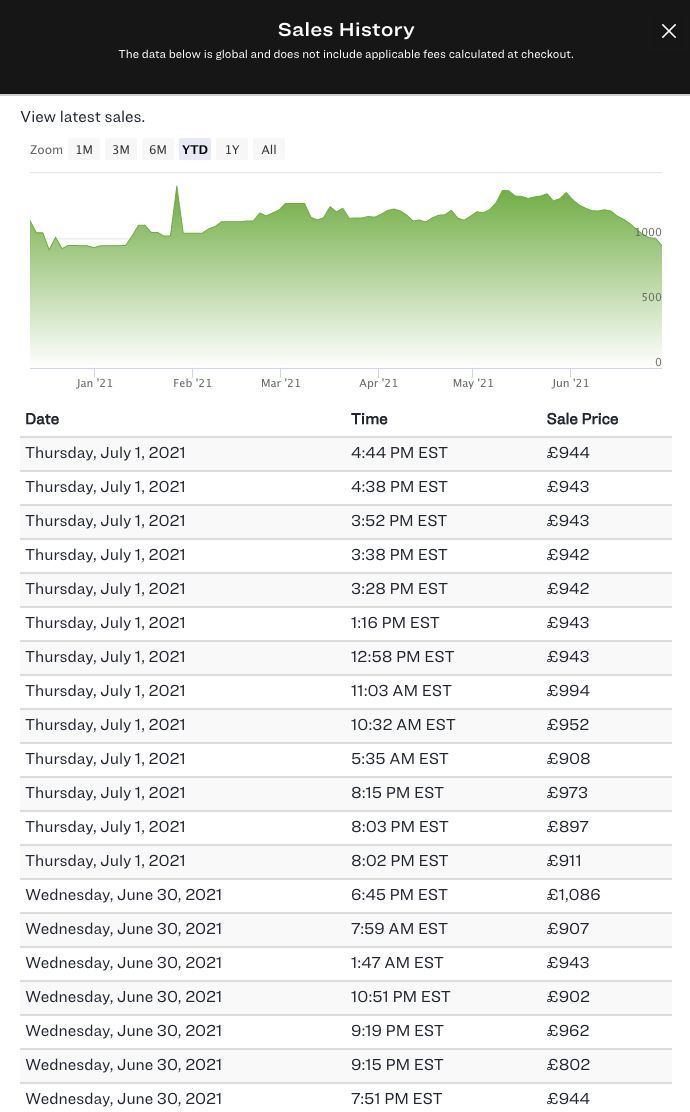Select the 5:35 AM EST sale row

(345, 759)
